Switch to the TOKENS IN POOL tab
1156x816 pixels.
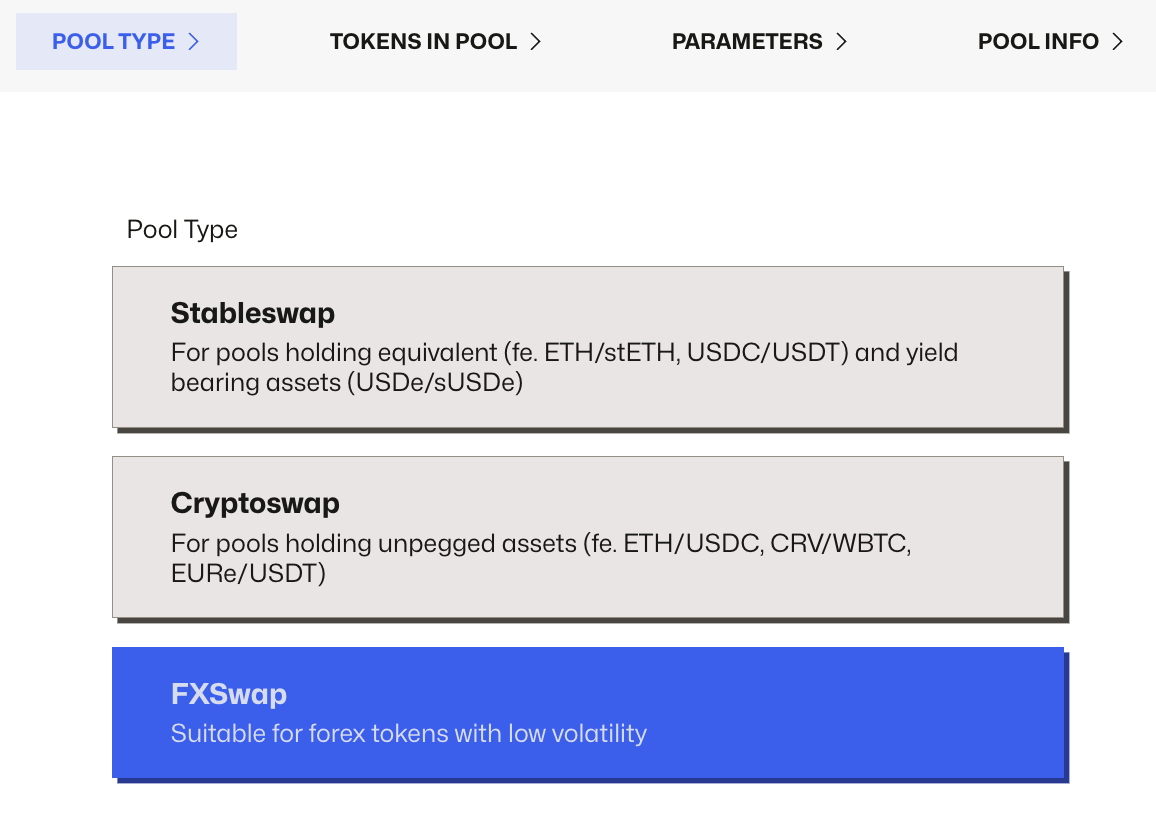(x=422, y=41)
